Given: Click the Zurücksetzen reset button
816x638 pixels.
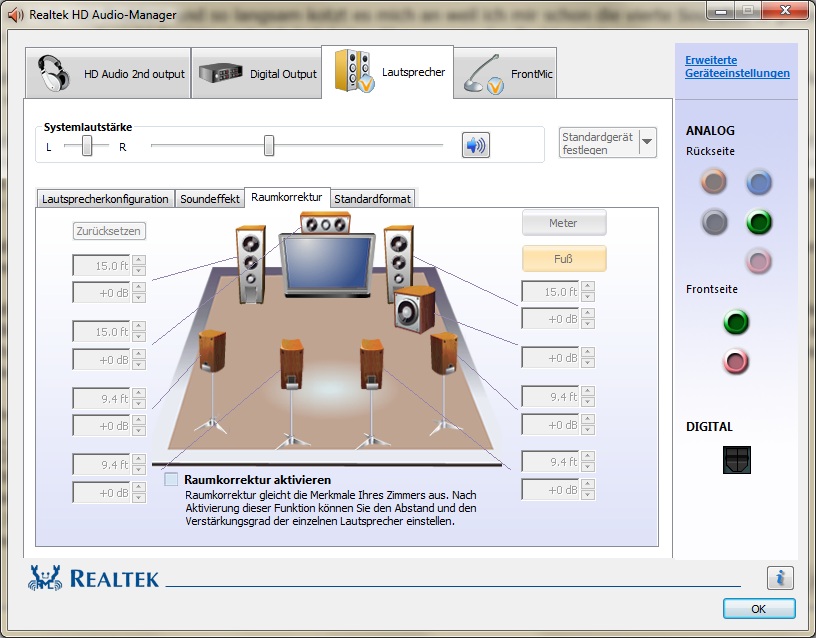Looking at the screenshot, I should [x=109, y=231].
